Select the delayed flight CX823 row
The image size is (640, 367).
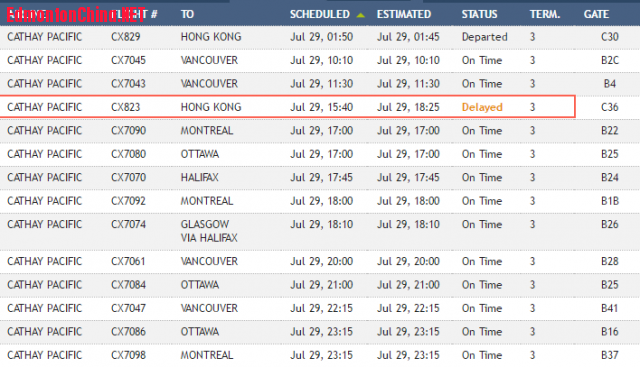(x=287, y=107)
